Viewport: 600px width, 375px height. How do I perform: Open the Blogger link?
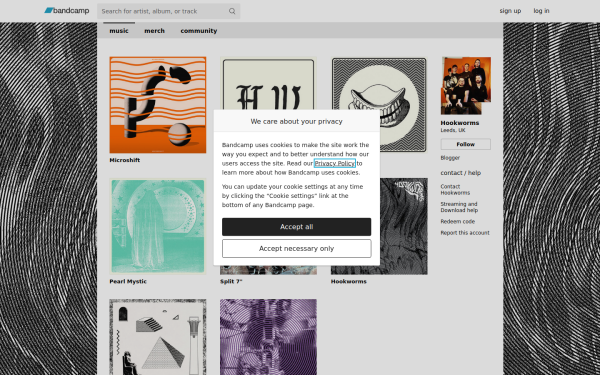coord(450,158)
